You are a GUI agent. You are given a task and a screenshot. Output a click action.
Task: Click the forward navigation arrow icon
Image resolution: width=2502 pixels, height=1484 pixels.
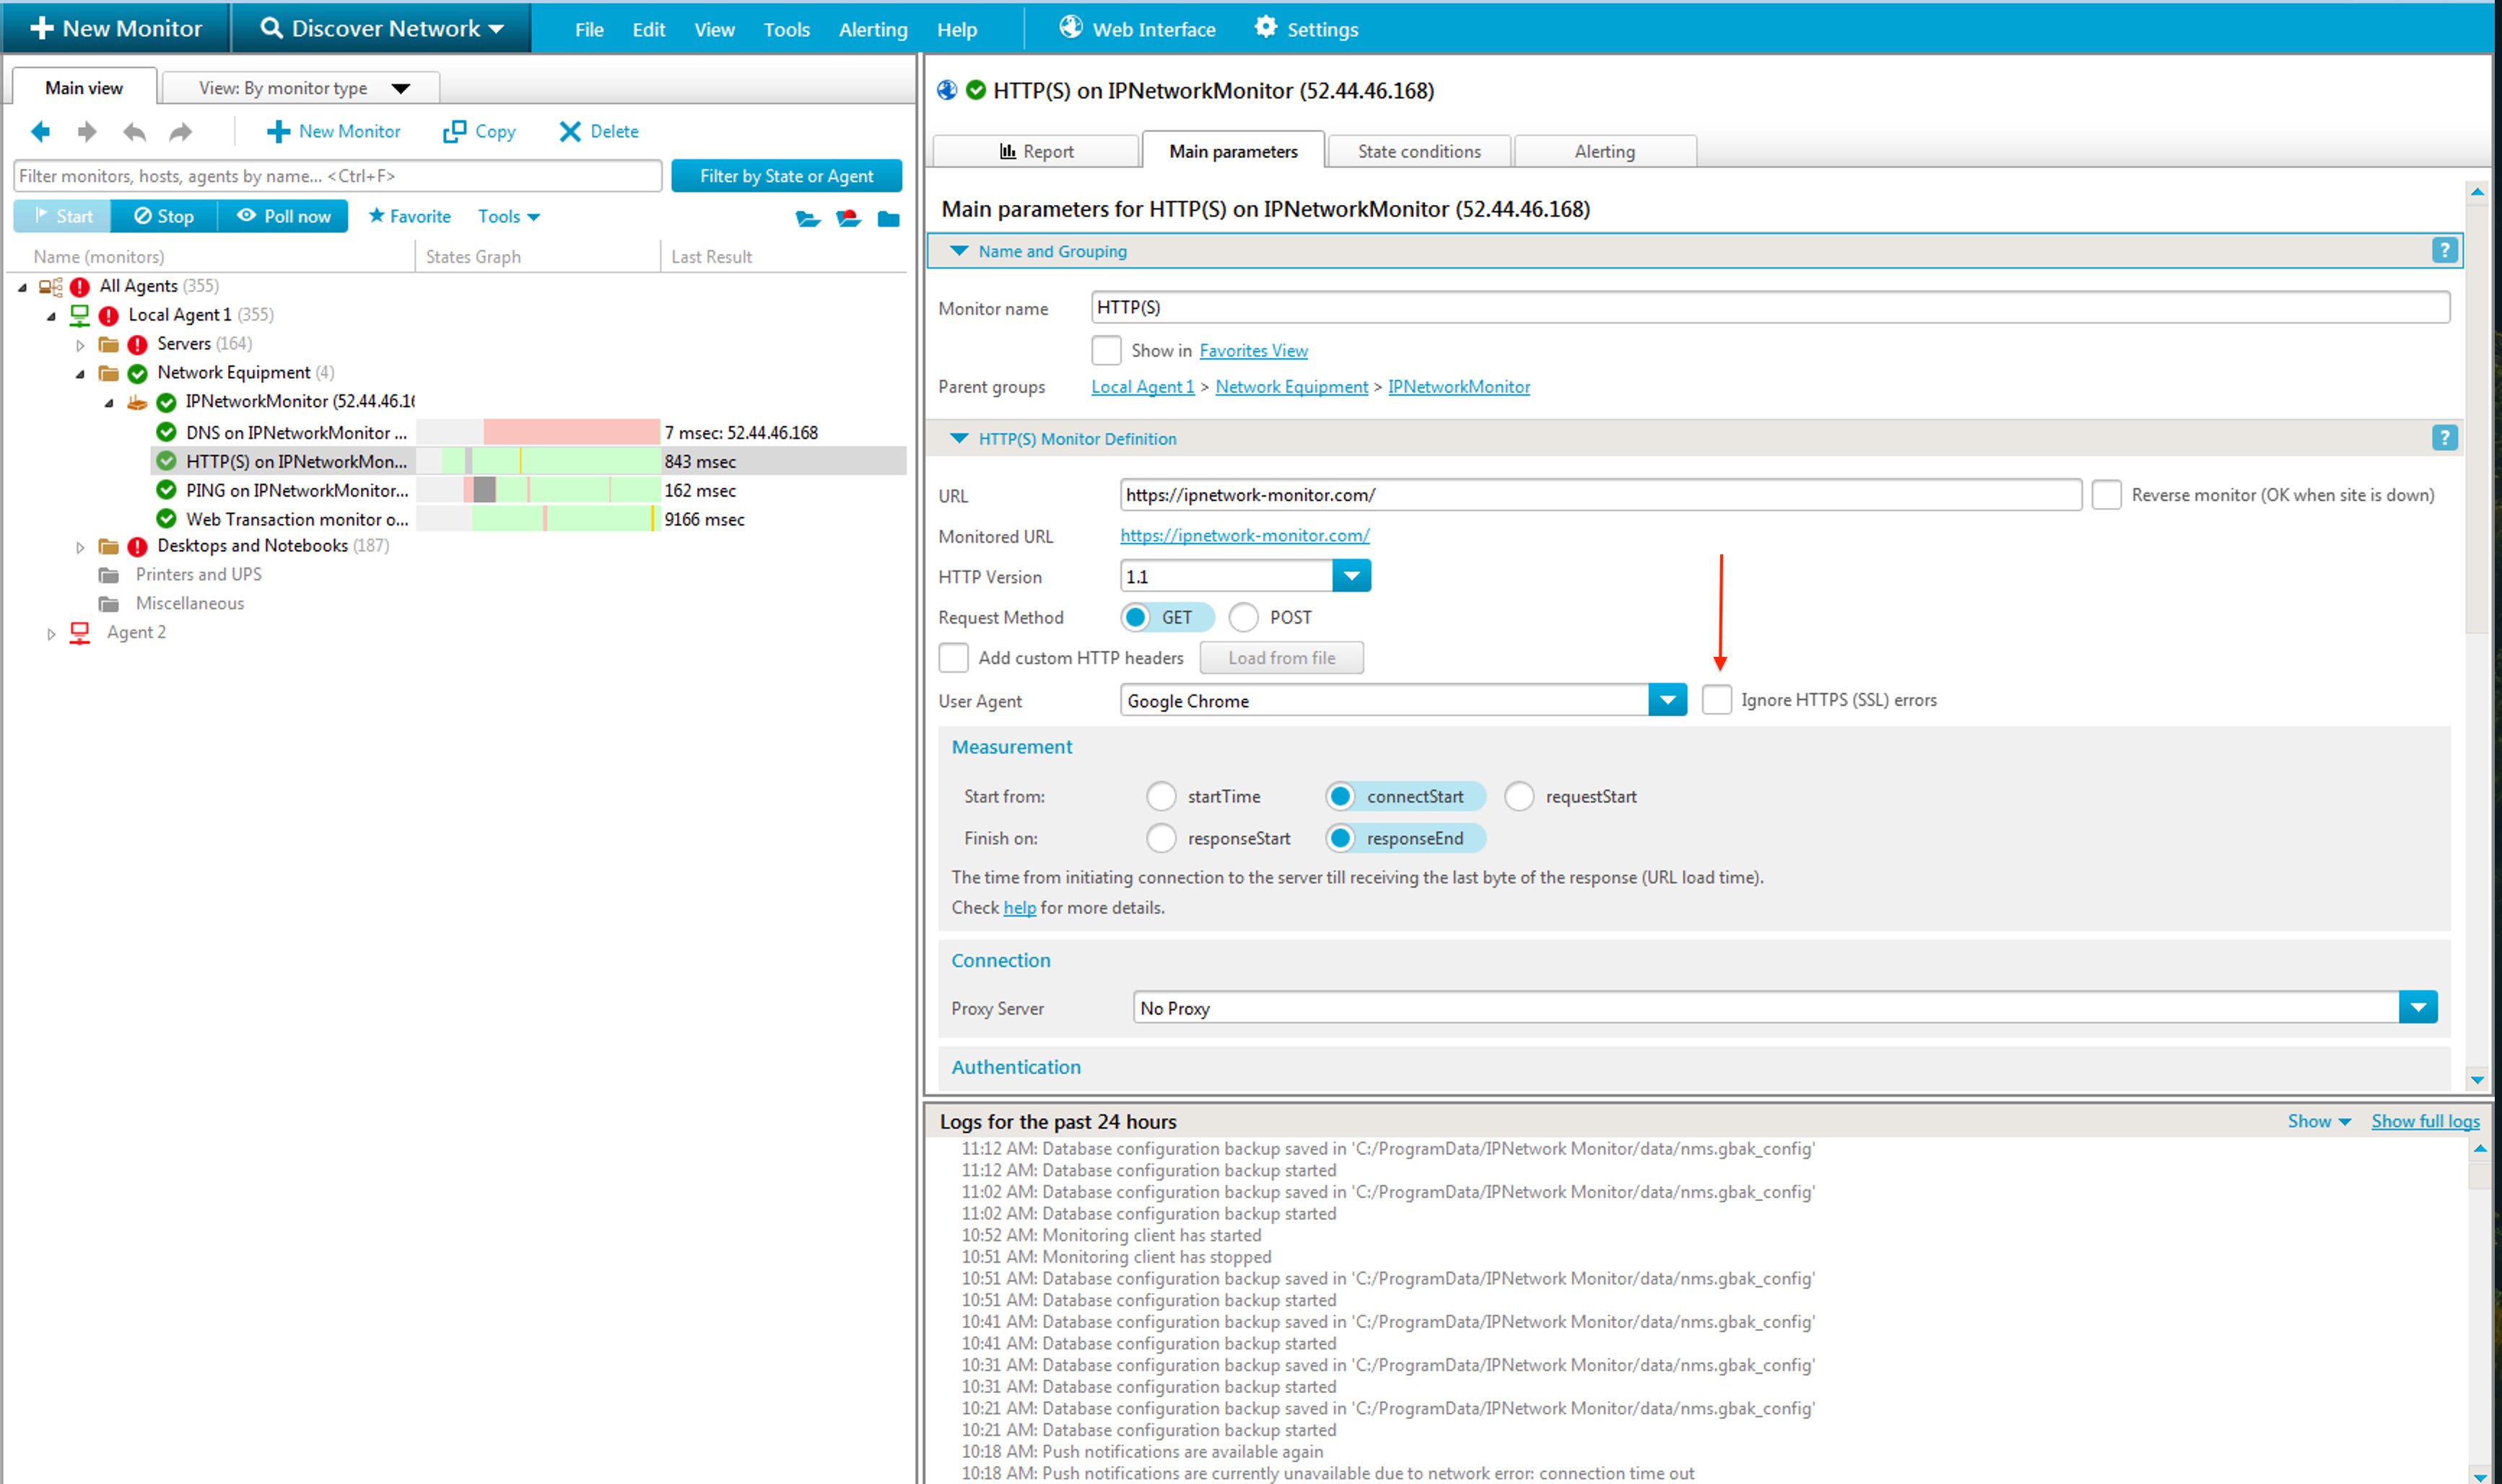tap(87, 131)
